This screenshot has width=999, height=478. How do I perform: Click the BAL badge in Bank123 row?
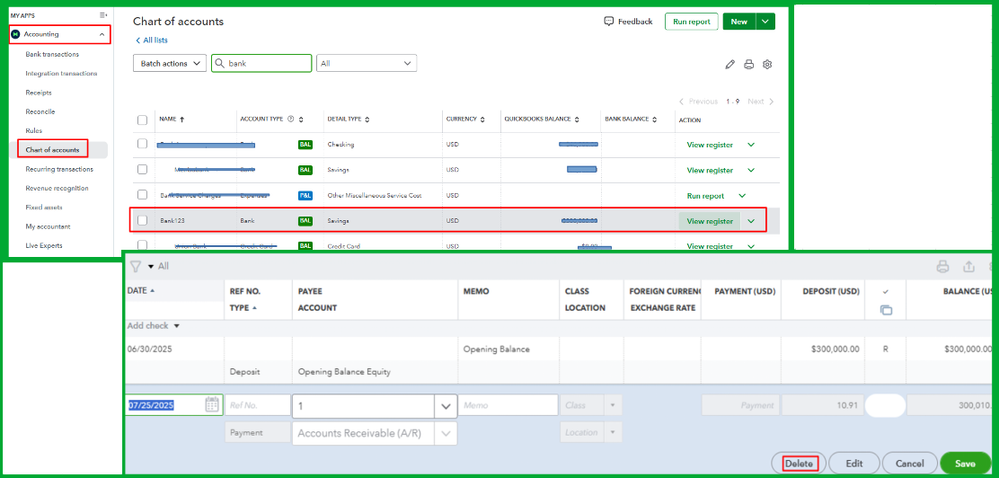(x=305, y=221)
